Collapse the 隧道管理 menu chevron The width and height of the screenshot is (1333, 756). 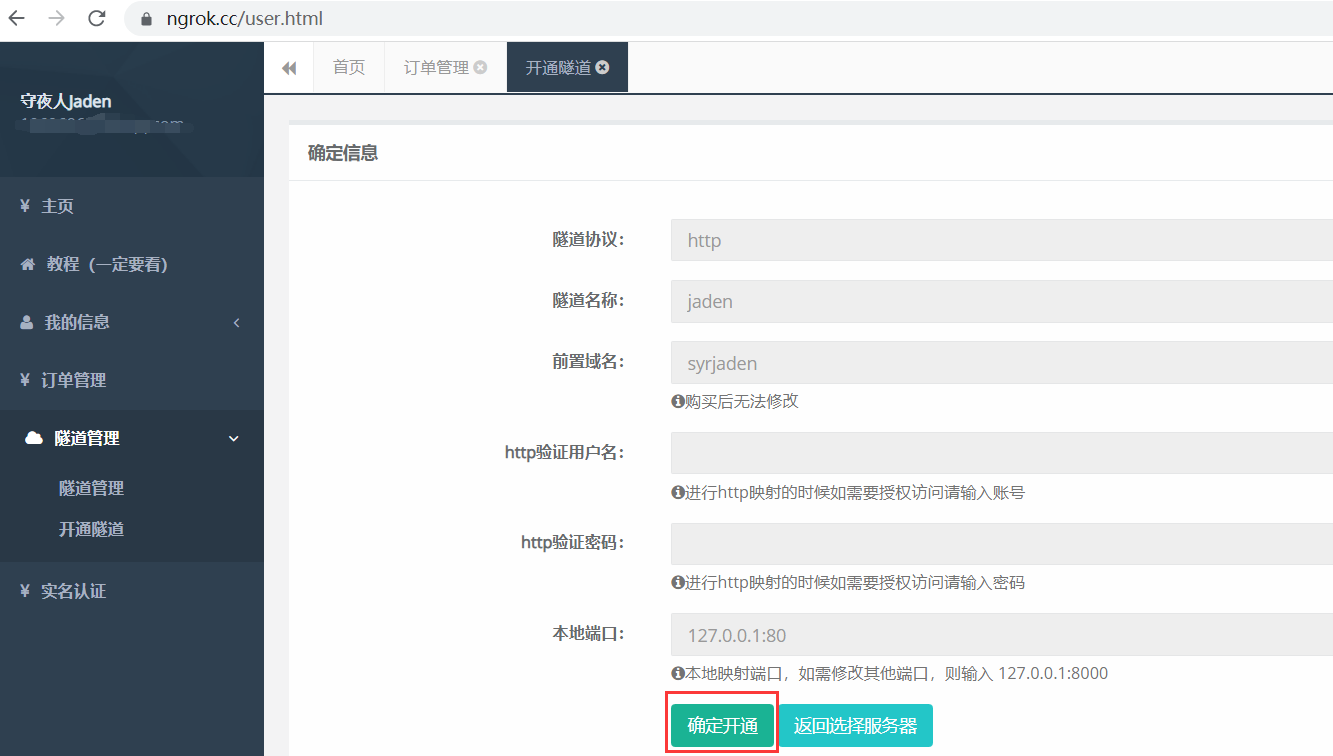pyautogui.click(x=234, y=438)
